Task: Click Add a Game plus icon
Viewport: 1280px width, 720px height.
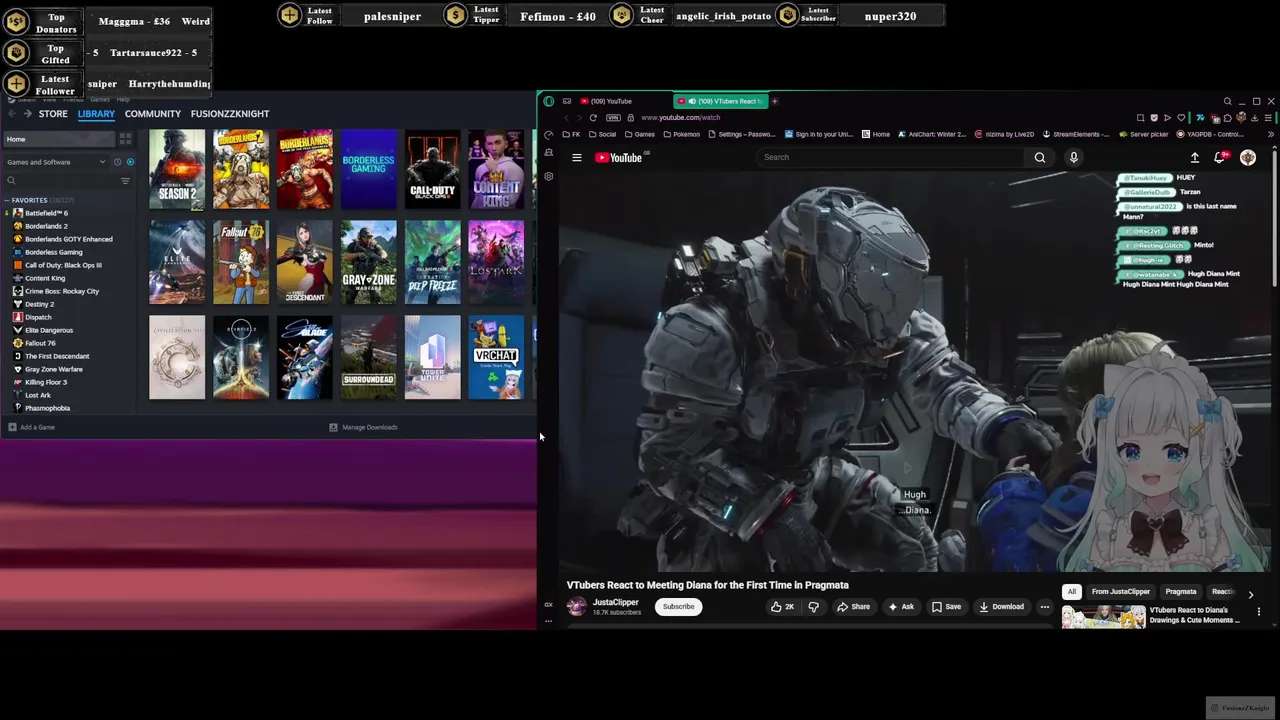Action: (12, 427)
